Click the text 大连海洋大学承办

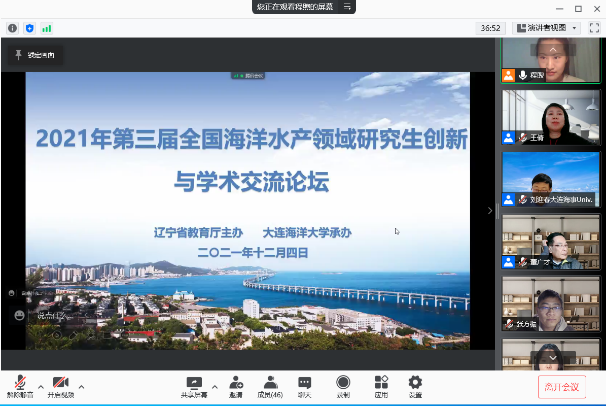[307, 233]
